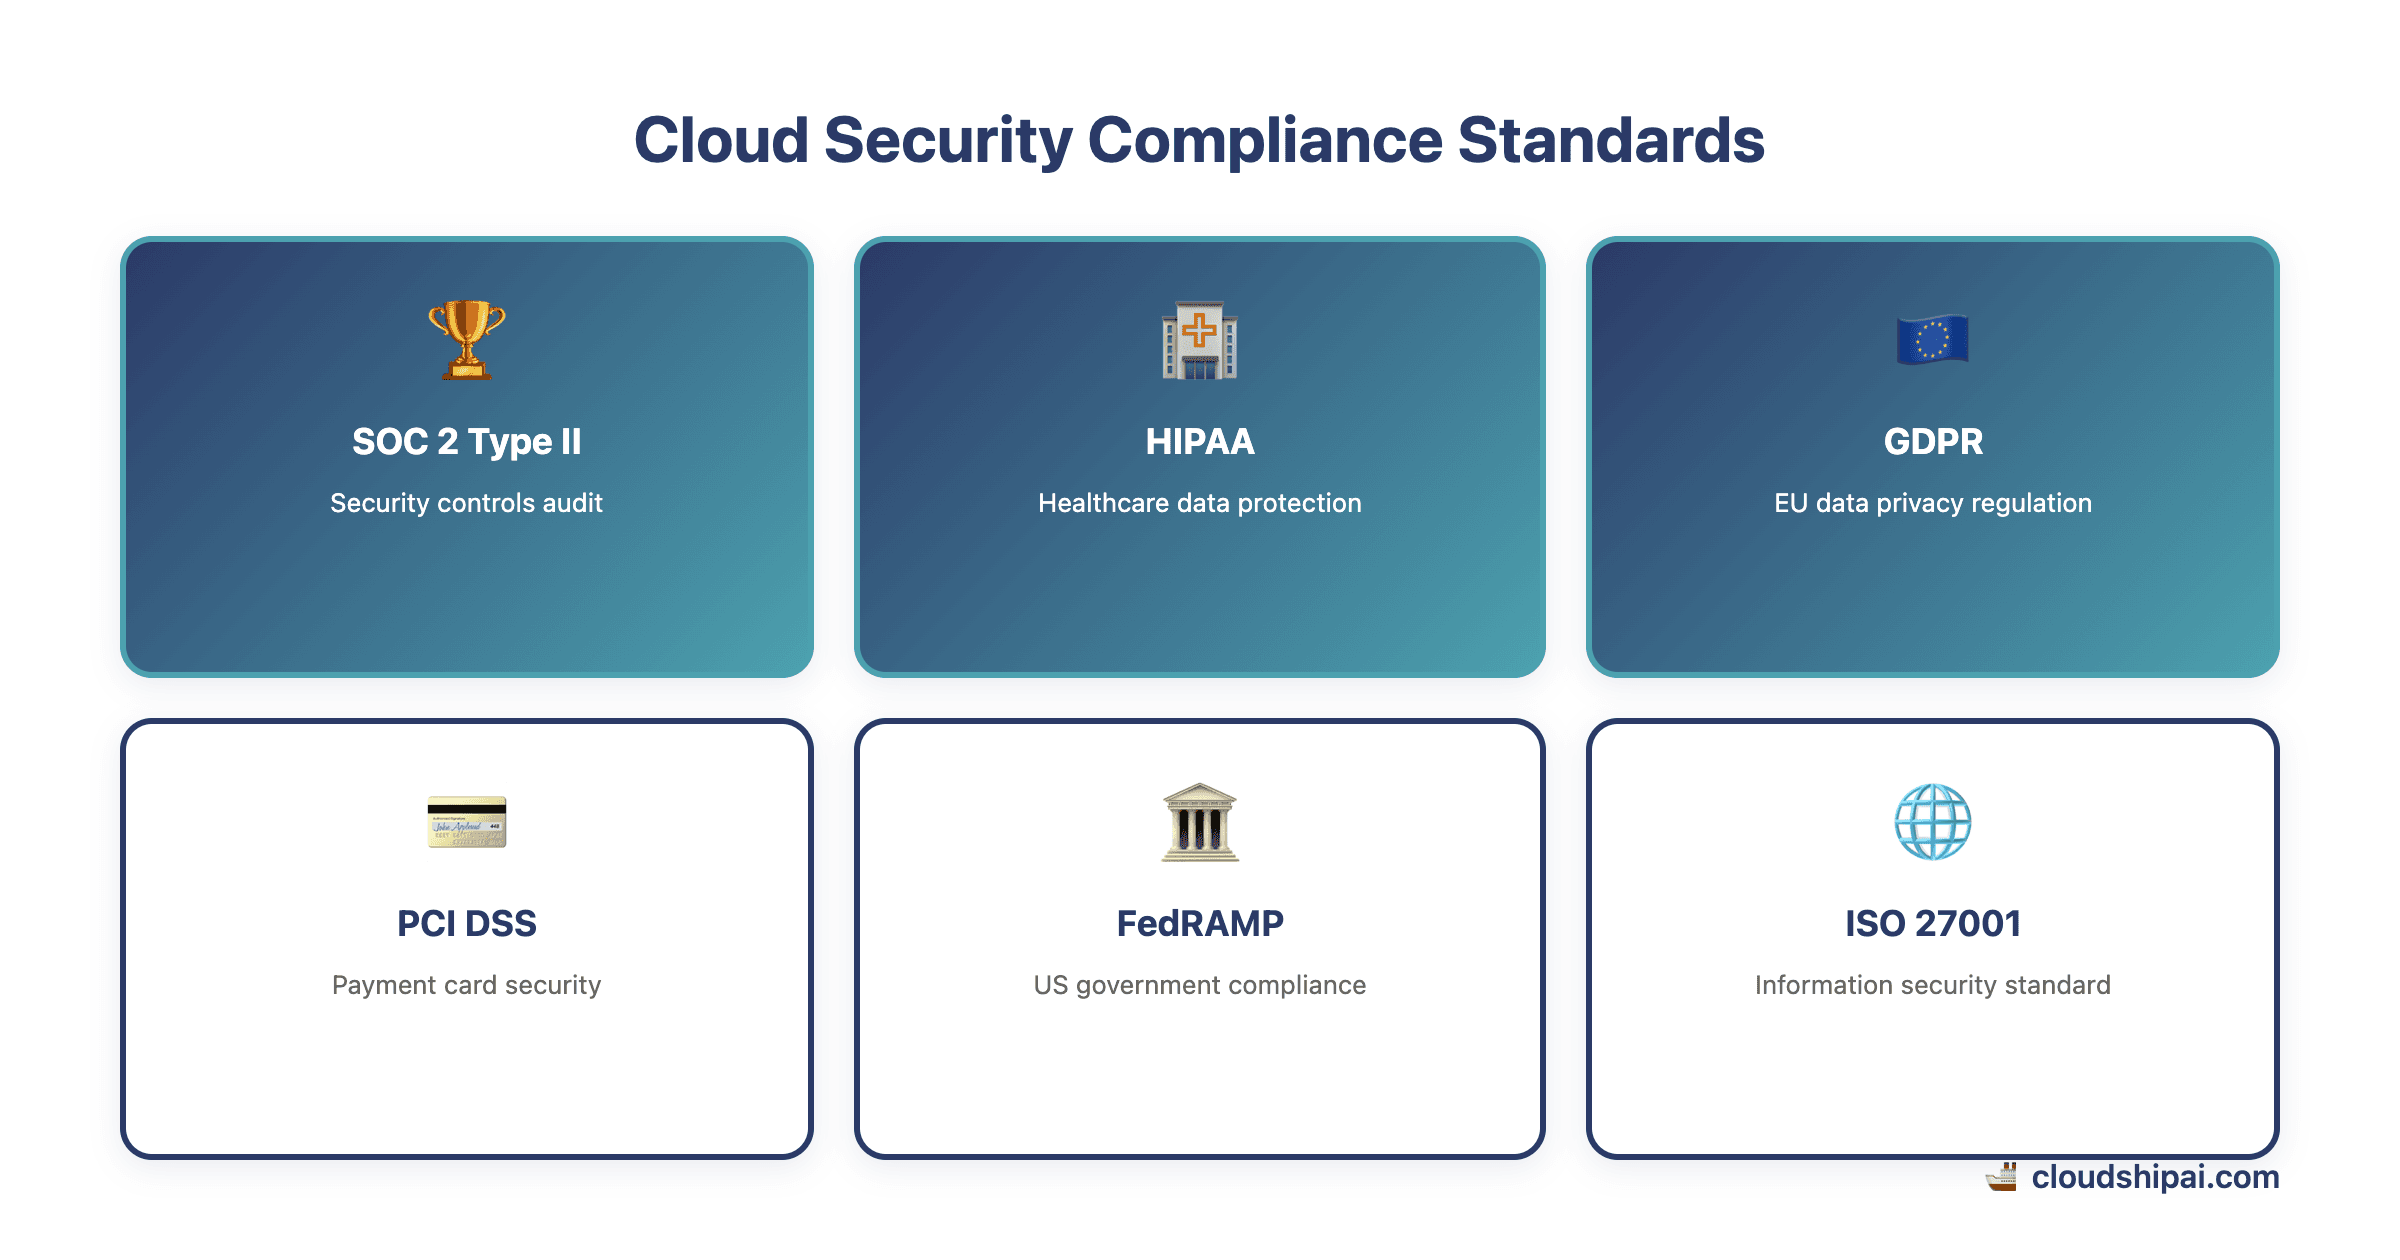Click the EU data privacy regulation subtitle
Screen dimensions: 2400x1260
pyautogui.click(x=1932, y=503)
